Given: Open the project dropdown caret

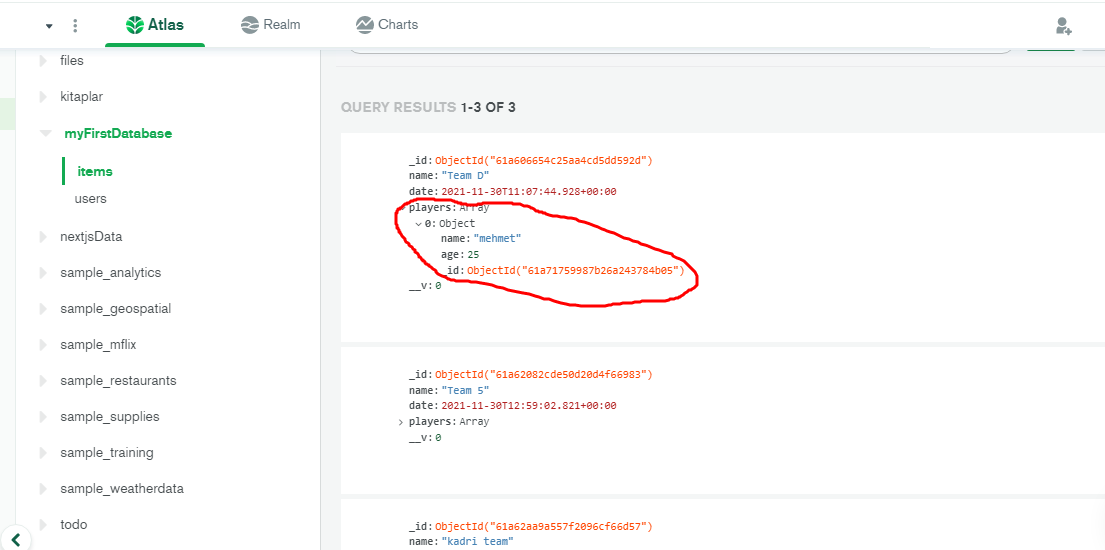Looking at the screenshot, I should pos(49,27).
